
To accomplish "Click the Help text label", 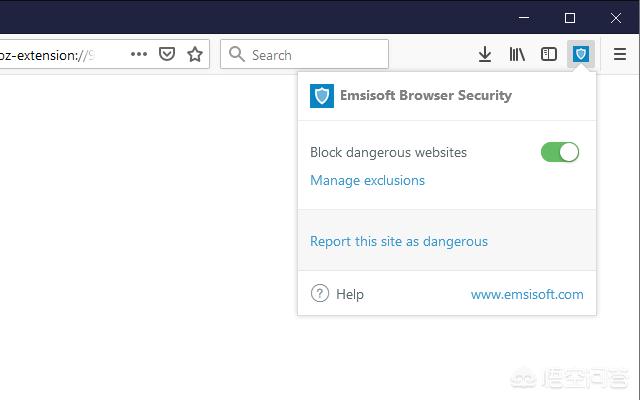I will click(x=350, y=294).
